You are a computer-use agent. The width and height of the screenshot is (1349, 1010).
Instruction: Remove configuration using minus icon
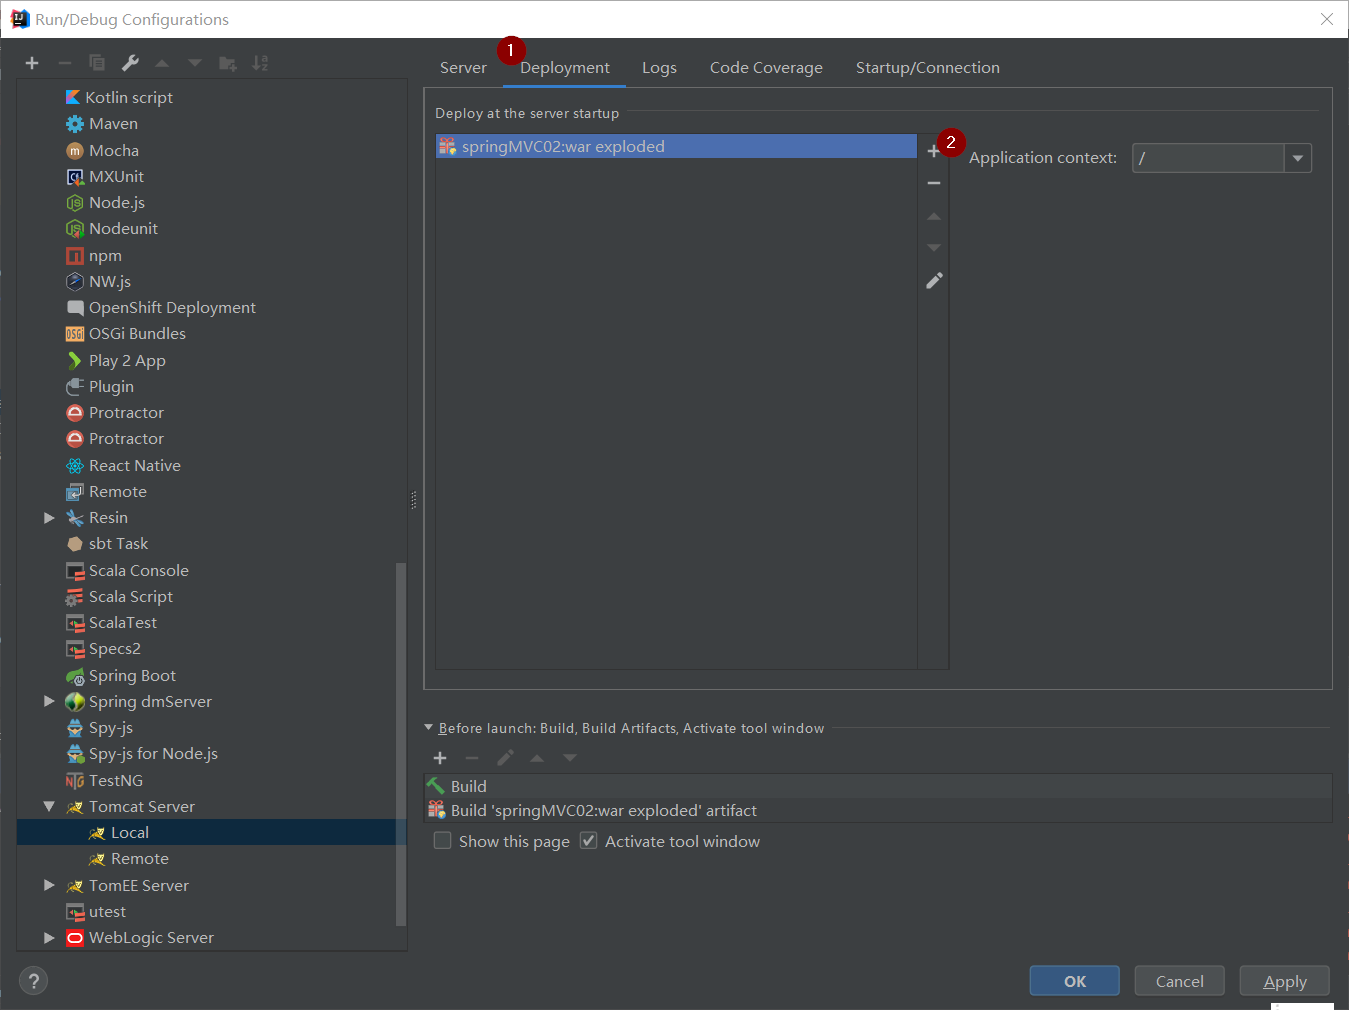coord(65,63)
